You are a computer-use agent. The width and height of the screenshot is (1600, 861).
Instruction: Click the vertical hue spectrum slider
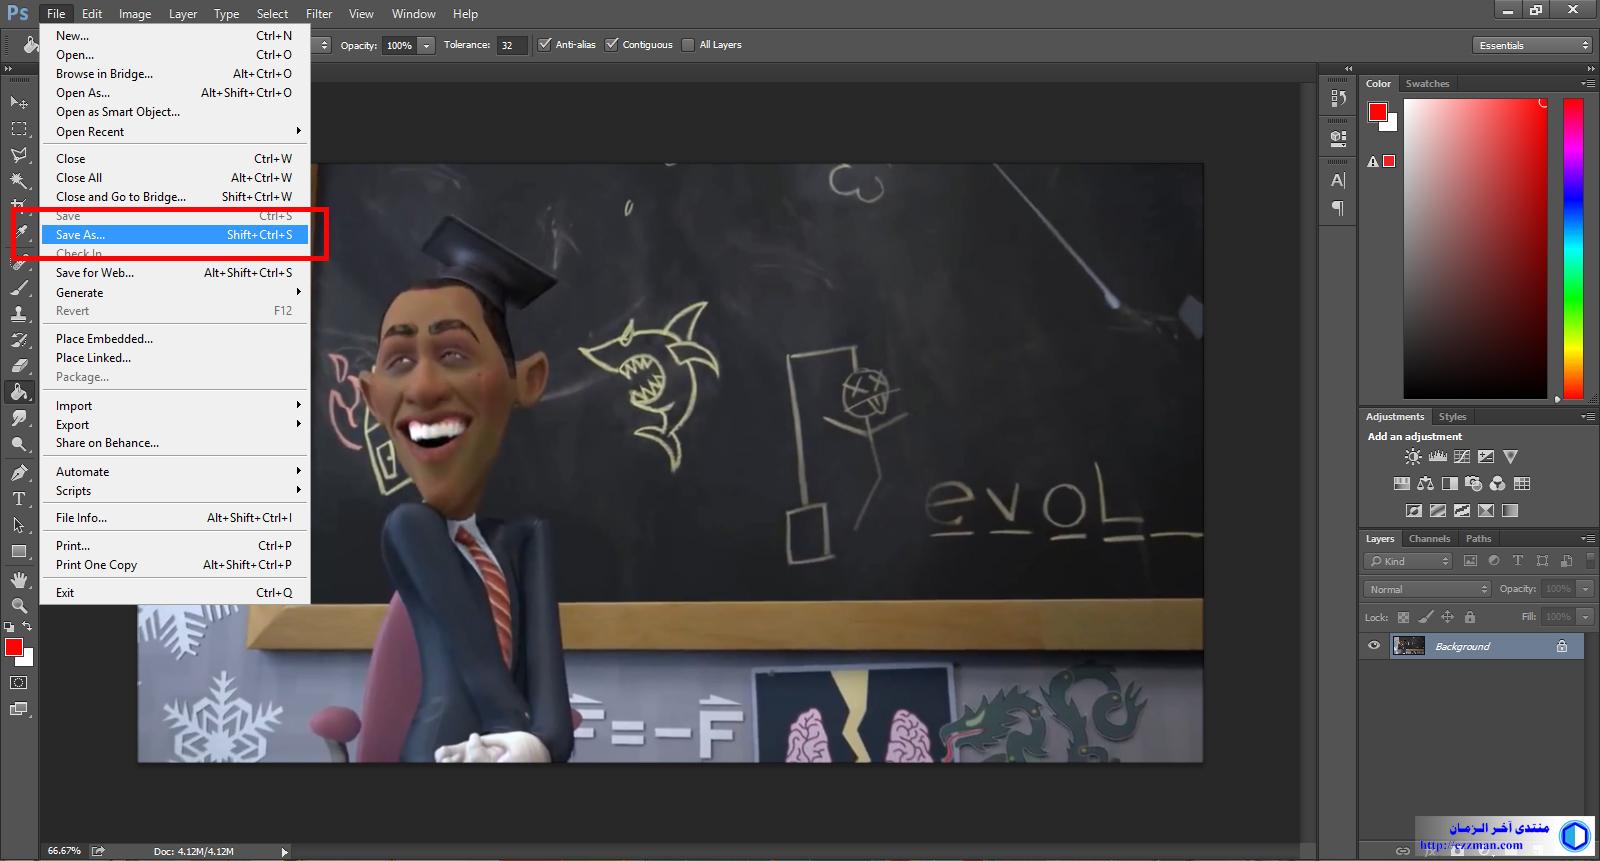point(1573,248)
